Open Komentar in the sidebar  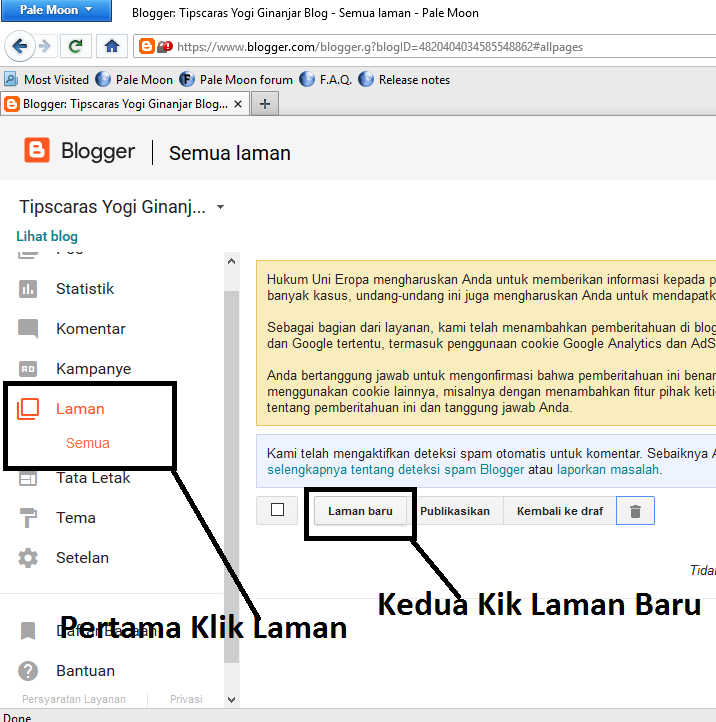91,329
